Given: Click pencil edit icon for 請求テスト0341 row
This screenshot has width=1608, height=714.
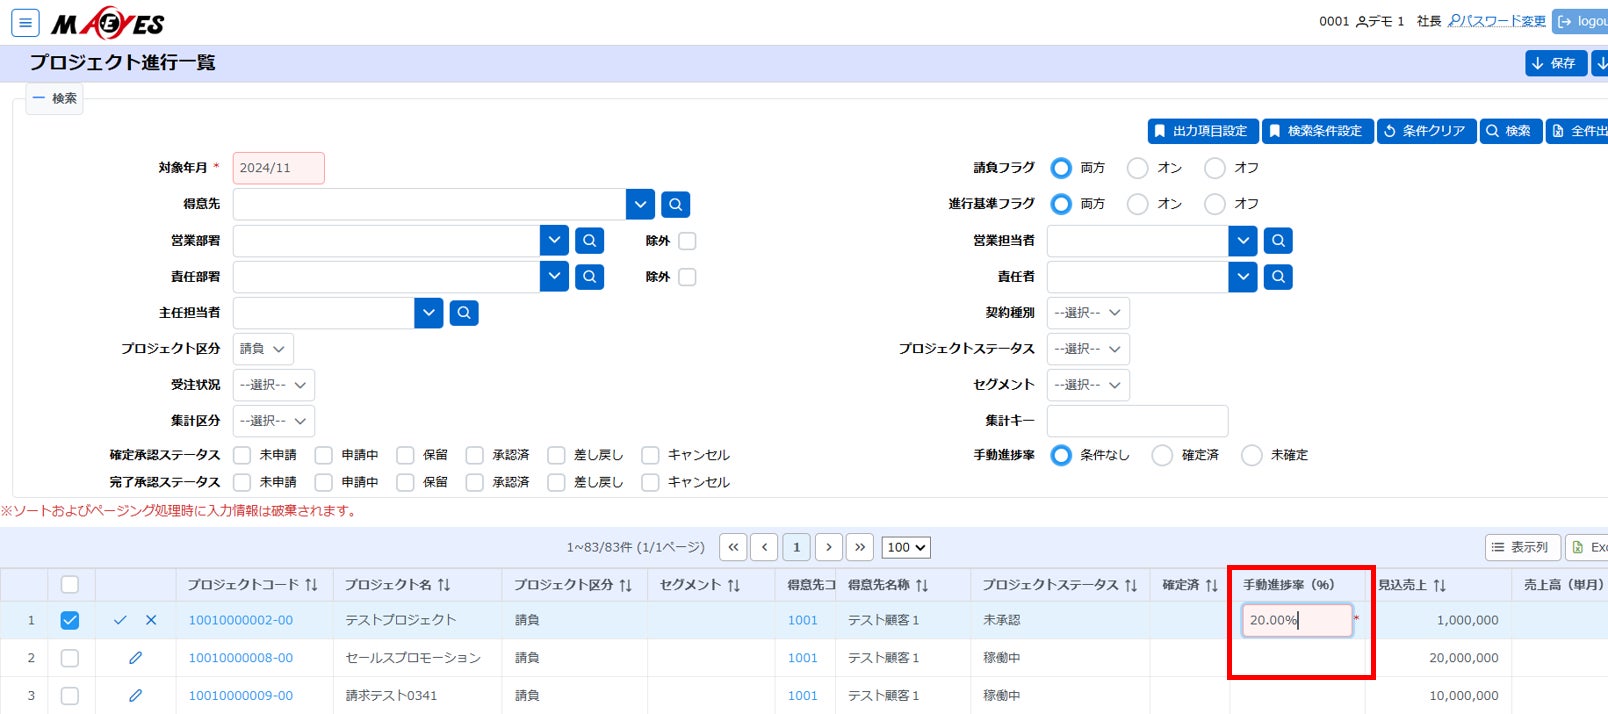Looking at the screenshot, I should 135,695.
